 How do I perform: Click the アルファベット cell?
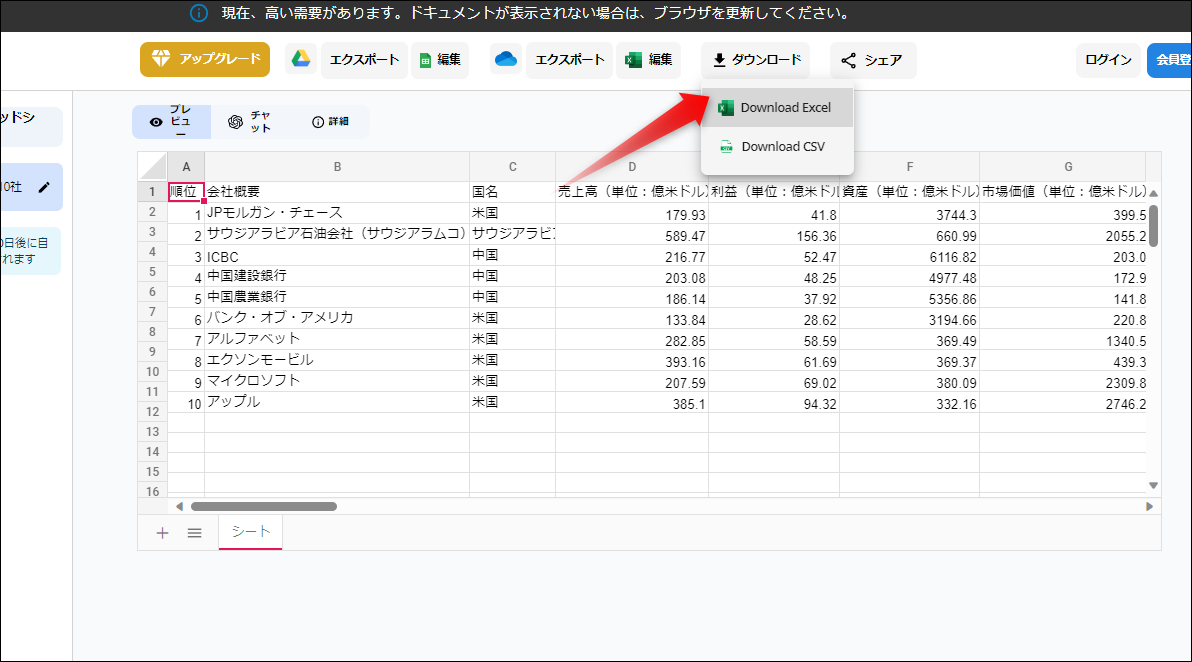[337, 339]
